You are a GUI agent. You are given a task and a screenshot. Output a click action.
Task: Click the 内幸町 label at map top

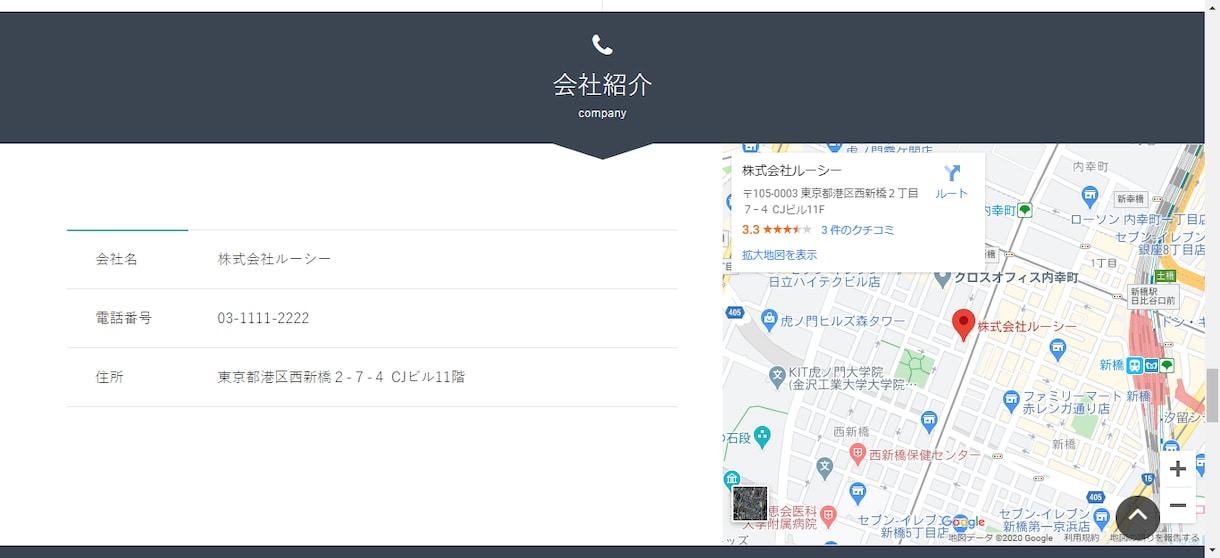tap(1091, 166)
